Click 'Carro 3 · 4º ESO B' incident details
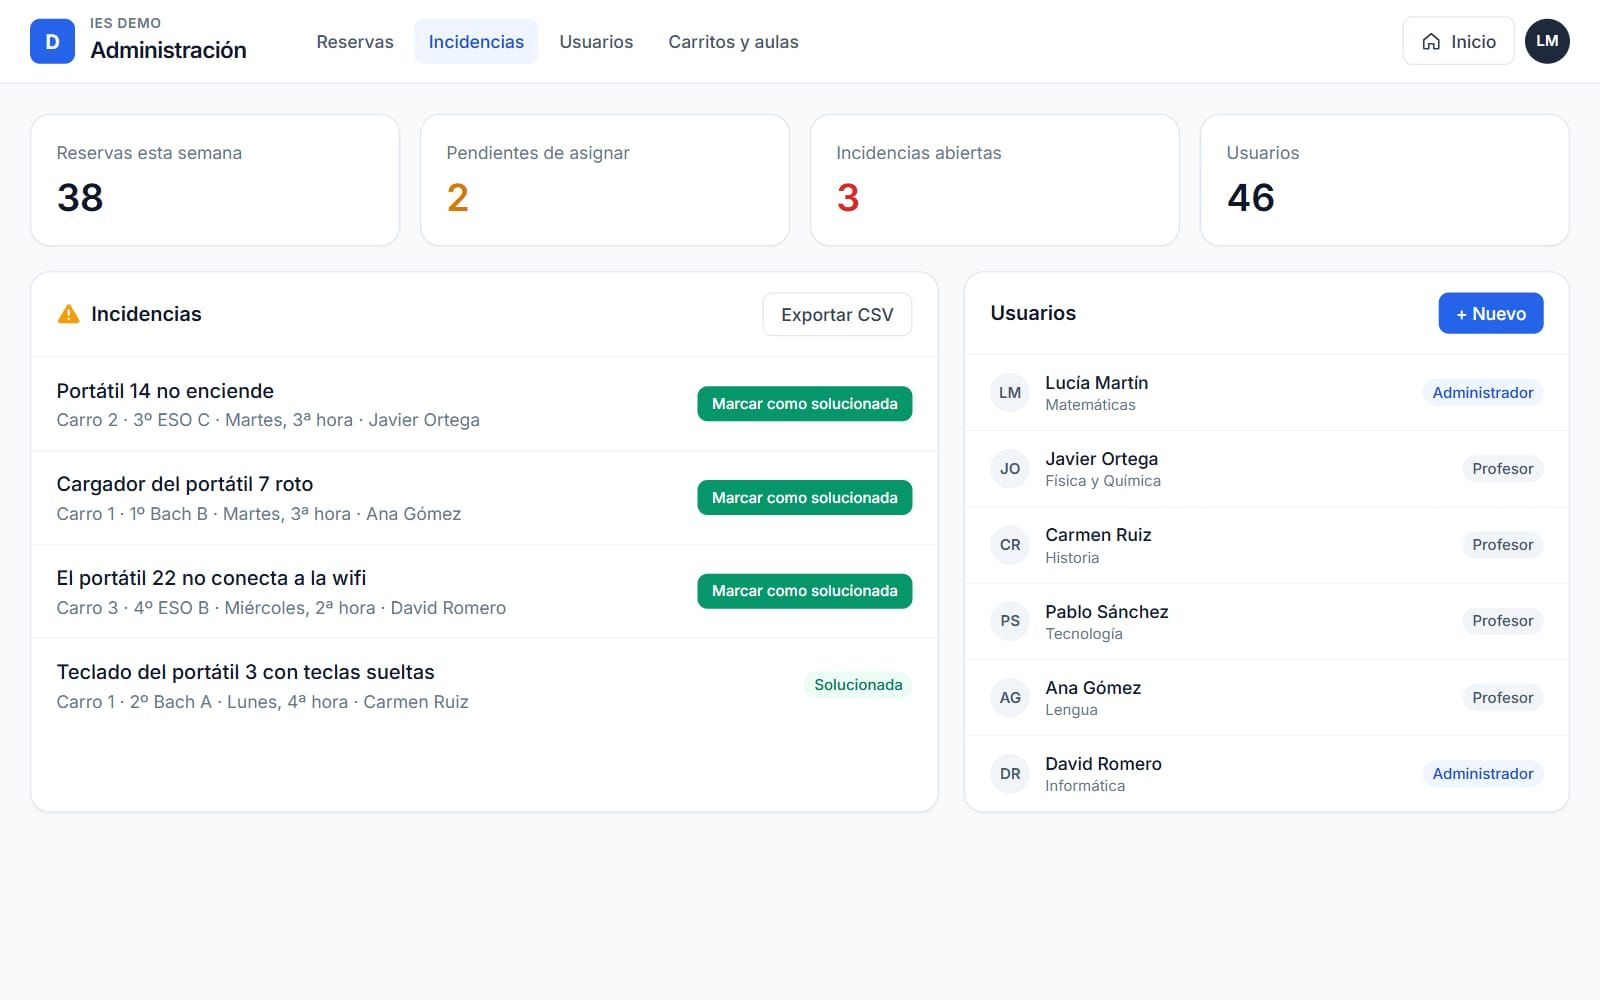 (281, 608)
